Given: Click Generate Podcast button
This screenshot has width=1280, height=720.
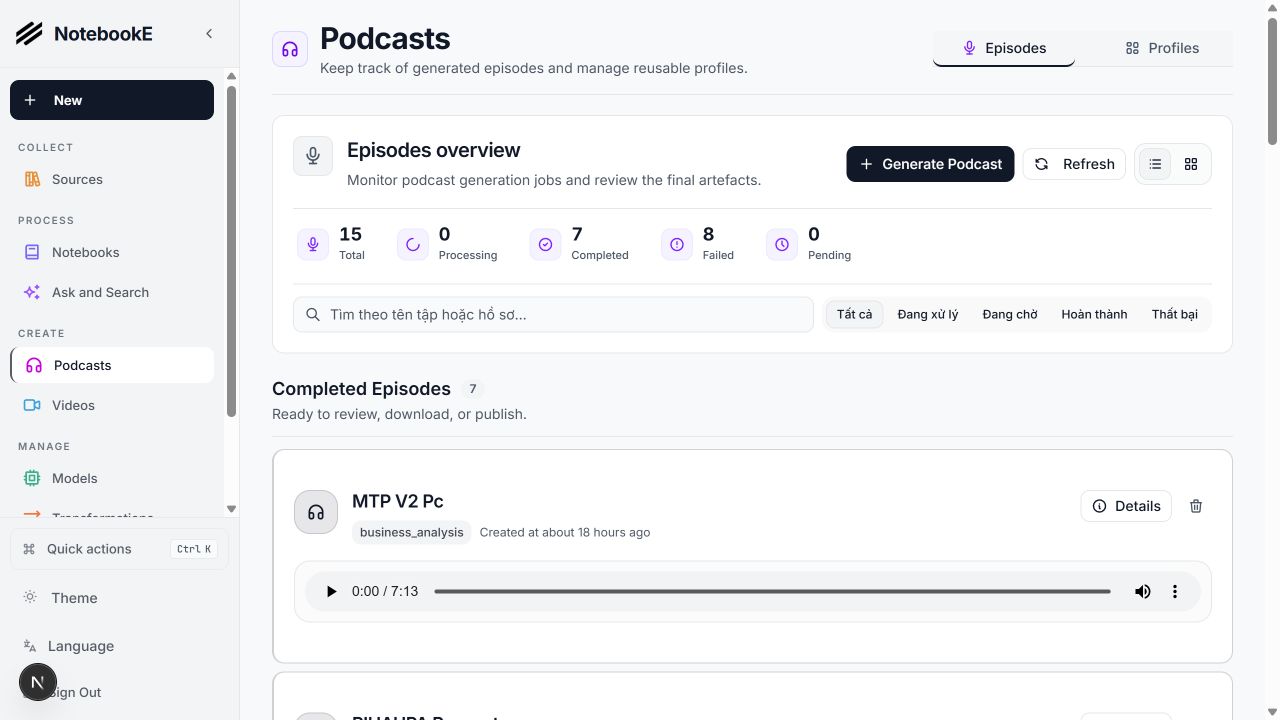Looking at the screenshot, I should click(x=930, y=164).
